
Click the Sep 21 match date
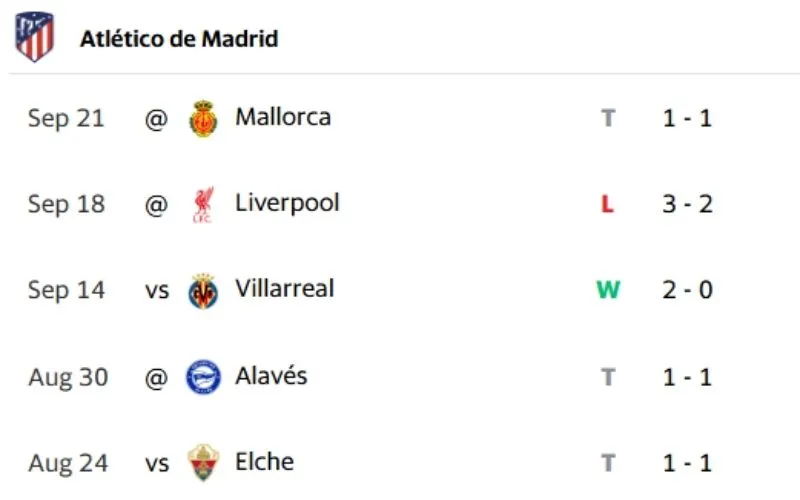[66, 118]
